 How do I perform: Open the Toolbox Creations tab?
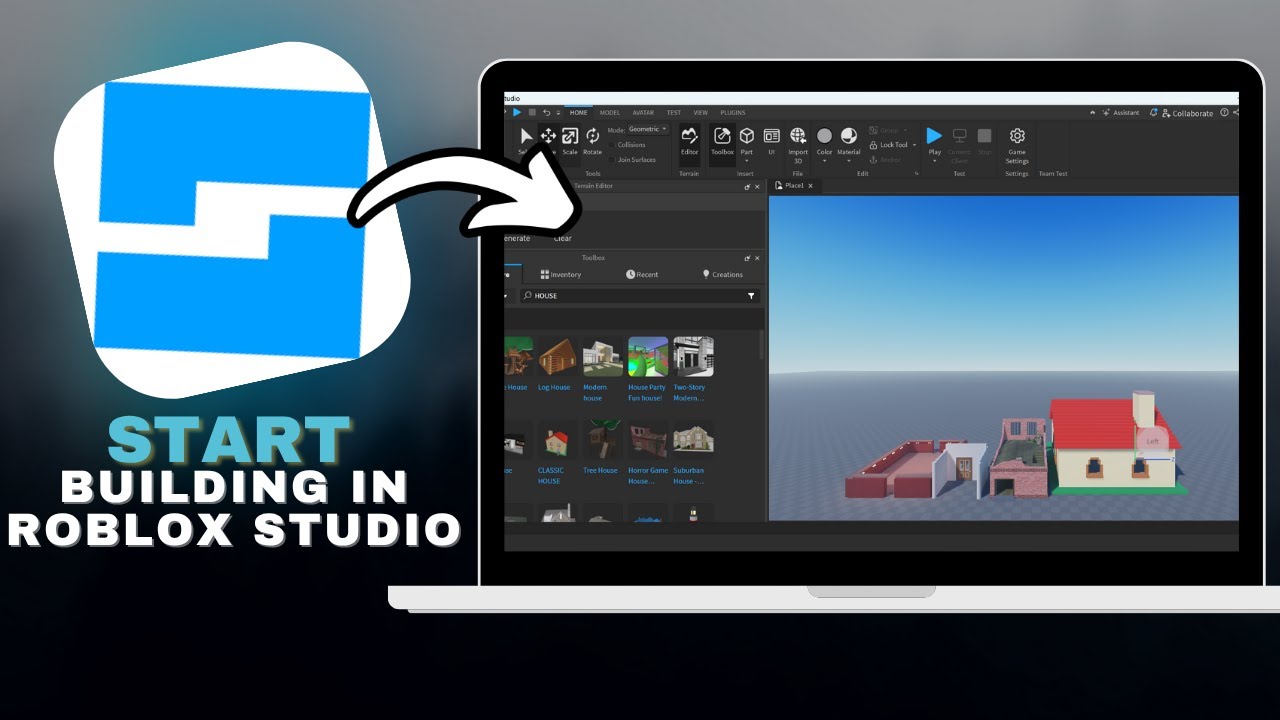722,274
